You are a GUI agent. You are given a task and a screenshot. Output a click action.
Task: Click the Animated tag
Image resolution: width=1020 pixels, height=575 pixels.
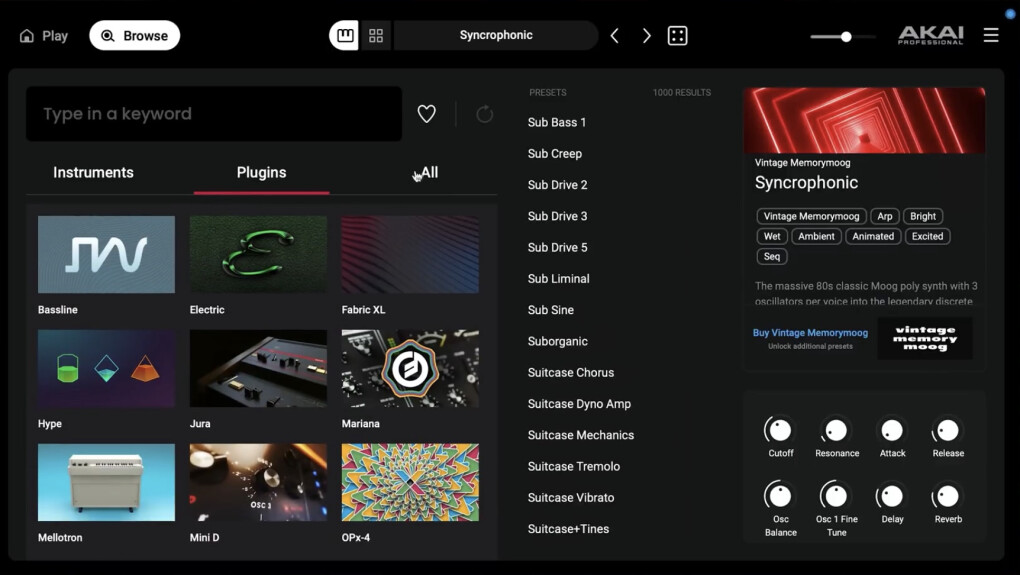(x=873, y=236)
